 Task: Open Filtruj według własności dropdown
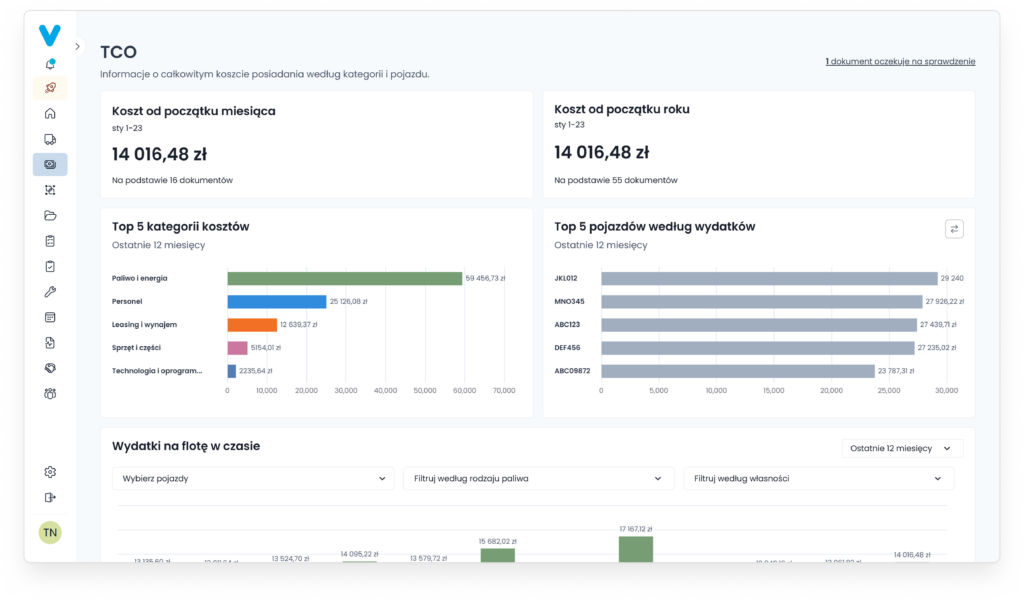click(819, 479)
